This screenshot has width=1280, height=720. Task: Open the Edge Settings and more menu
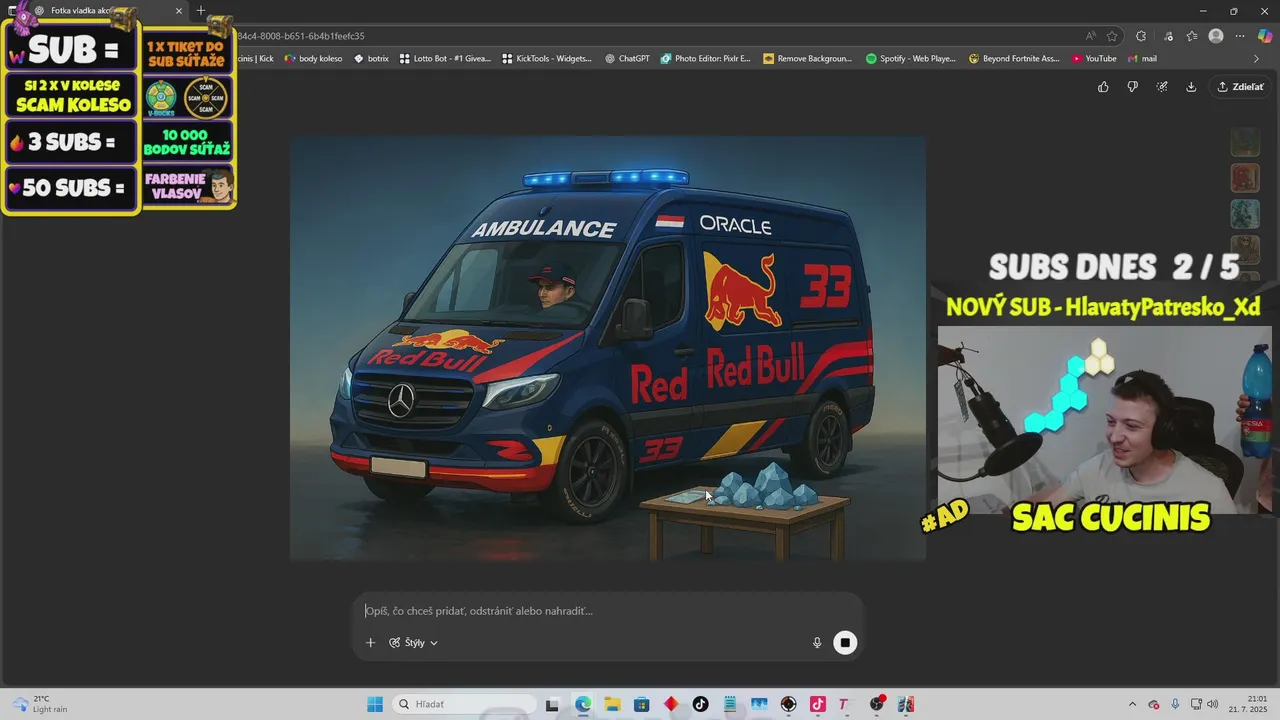[x=1240, y=36]
